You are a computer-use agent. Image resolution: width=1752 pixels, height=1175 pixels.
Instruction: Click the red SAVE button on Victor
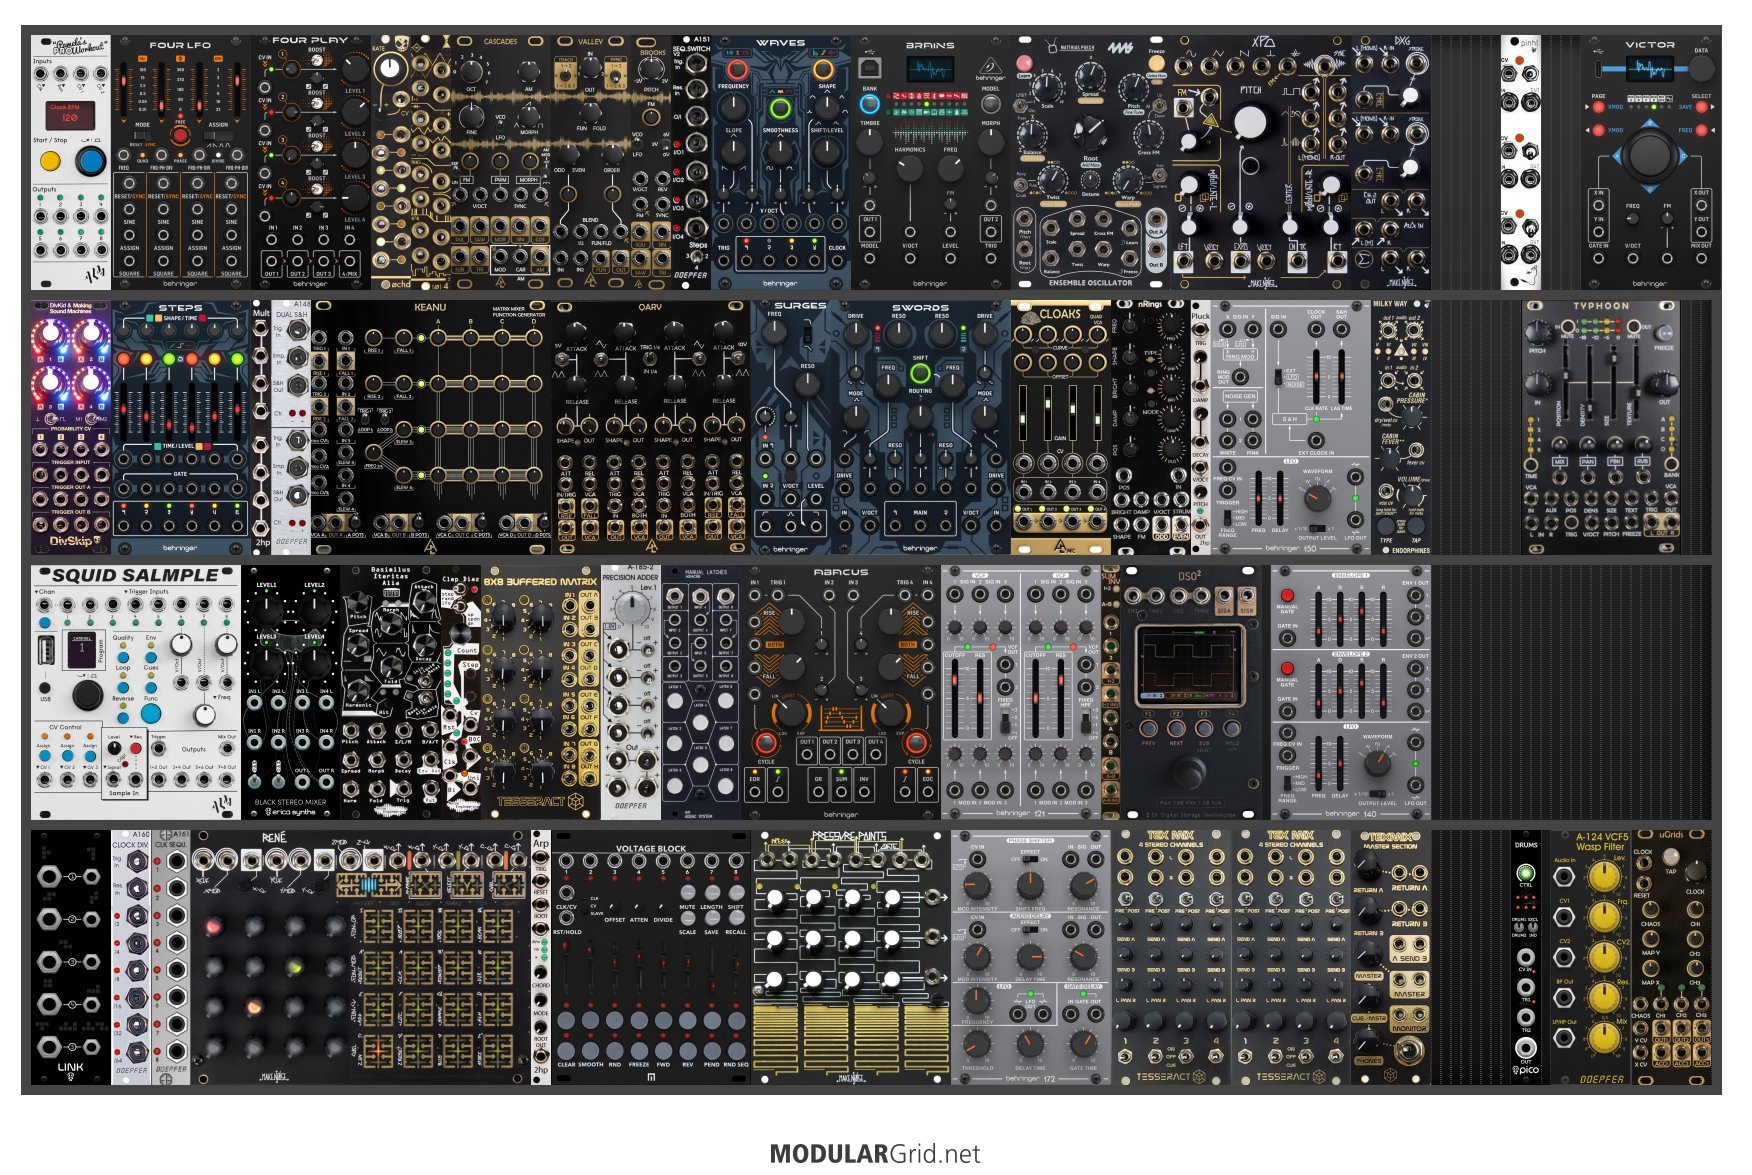(x=1701, y=106)
